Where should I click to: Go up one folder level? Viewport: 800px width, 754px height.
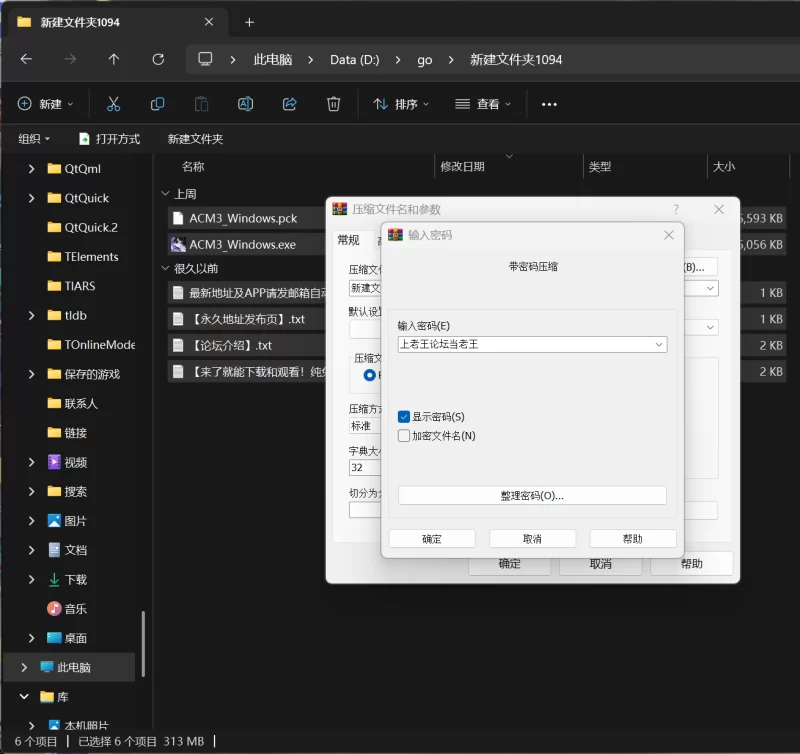coord(114,59)
